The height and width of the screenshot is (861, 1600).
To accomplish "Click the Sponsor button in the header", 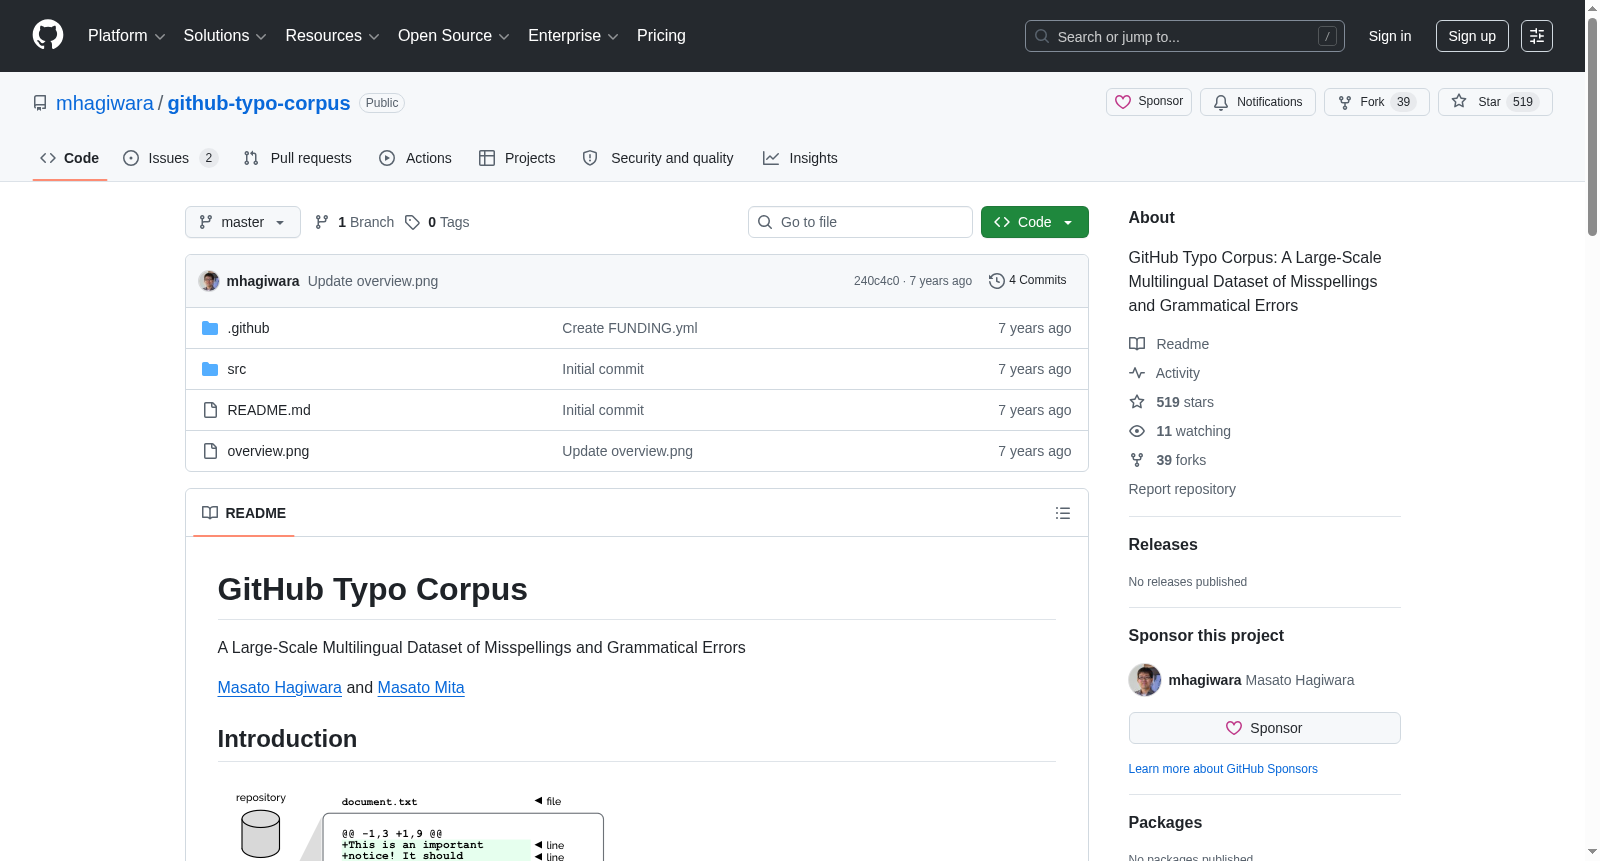I will click(1149, 102).
